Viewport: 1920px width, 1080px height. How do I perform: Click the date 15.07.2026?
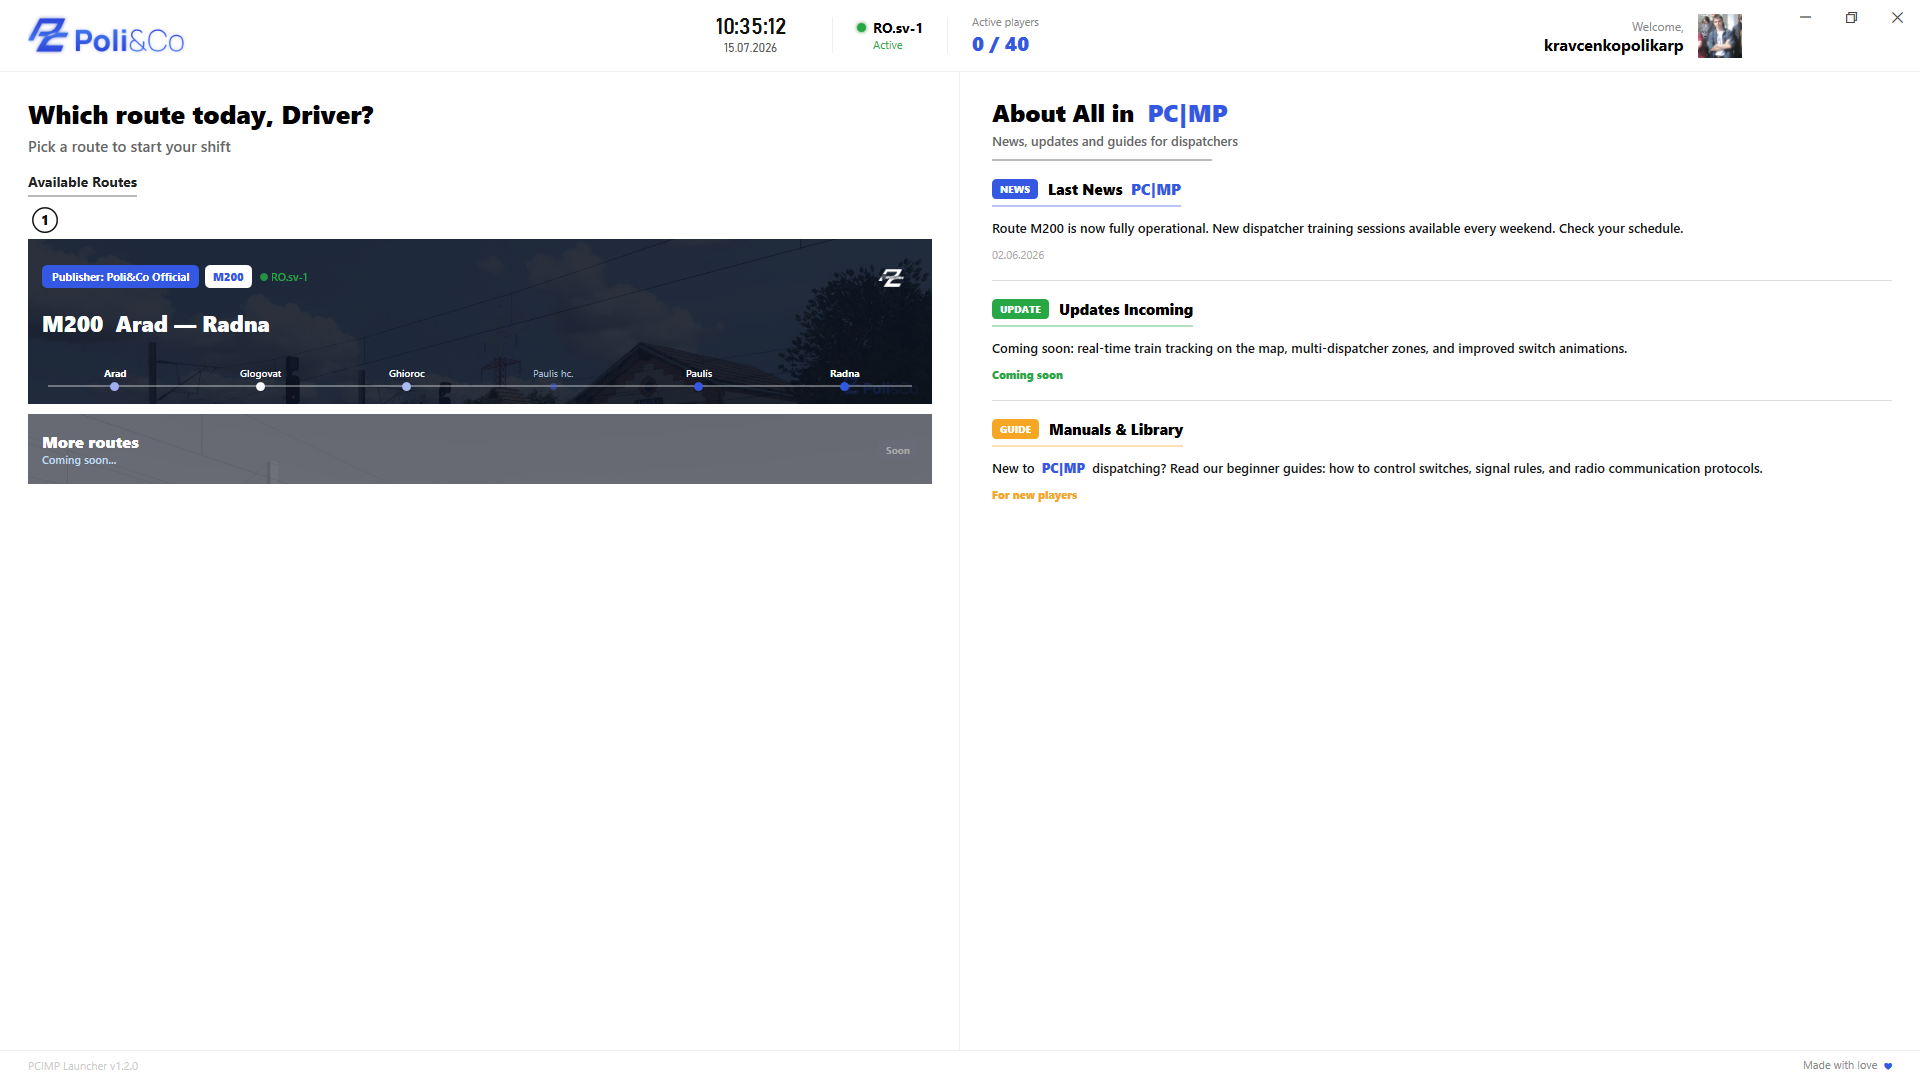(x=750, y=48)
